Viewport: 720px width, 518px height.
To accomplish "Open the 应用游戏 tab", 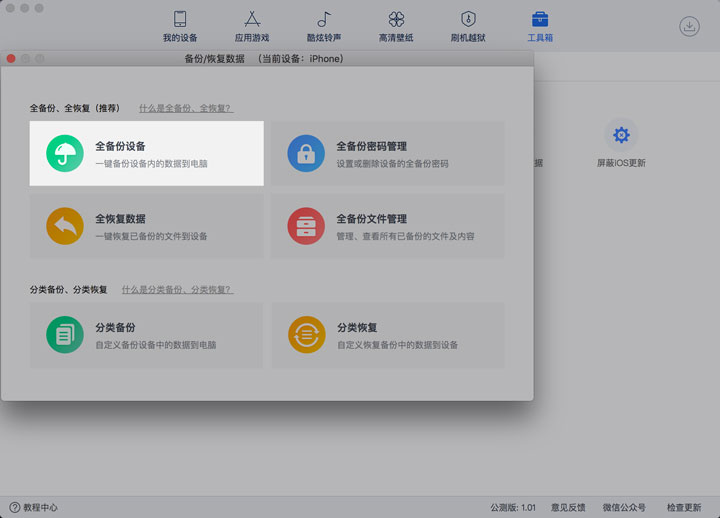I will (252, 26).
